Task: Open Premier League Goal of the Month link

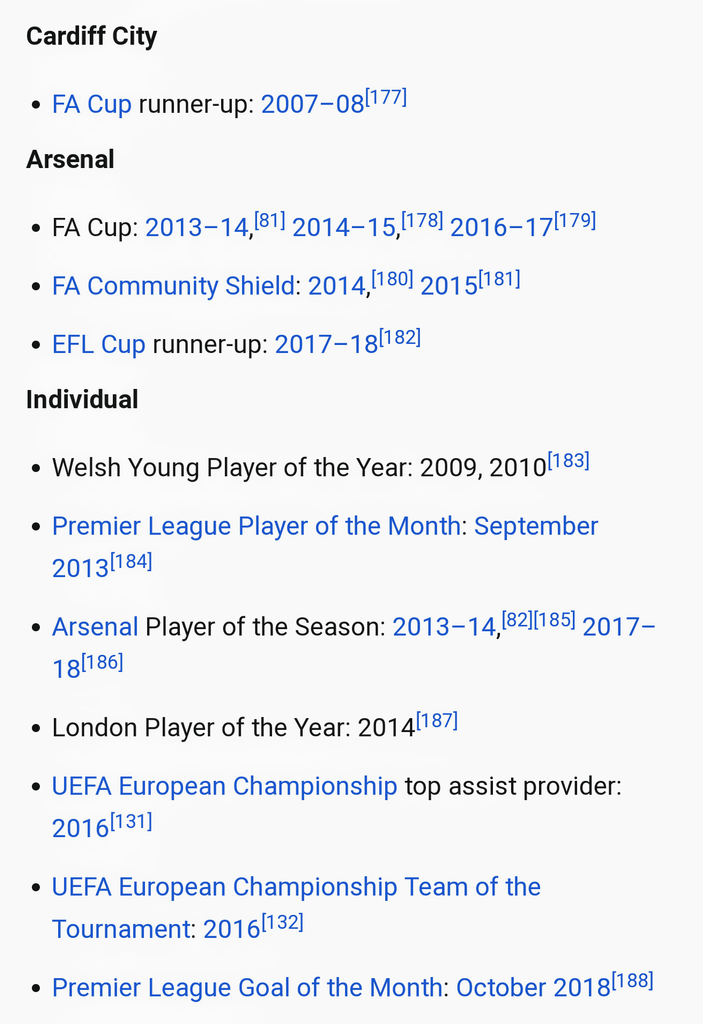Action: point(246,989)
